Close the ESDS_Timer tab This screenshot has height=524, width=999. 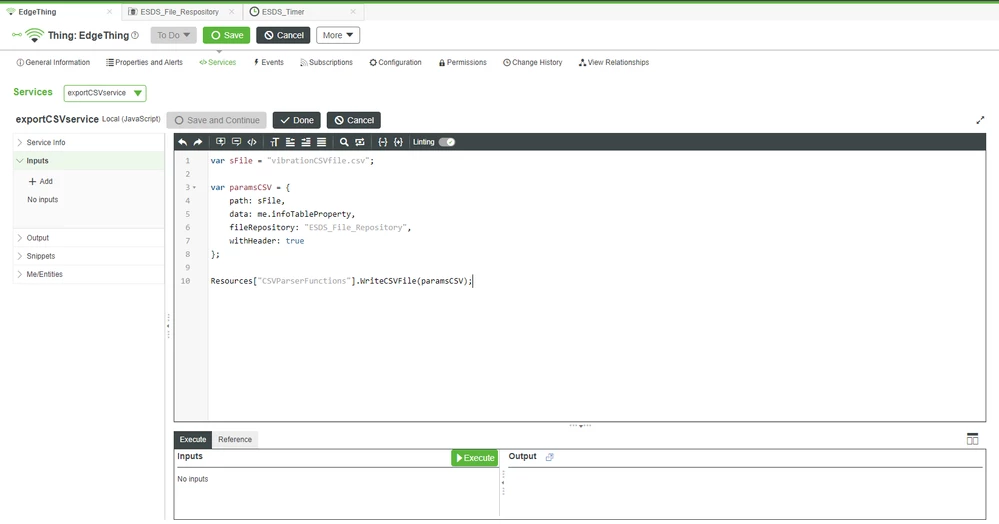point(353,11)
